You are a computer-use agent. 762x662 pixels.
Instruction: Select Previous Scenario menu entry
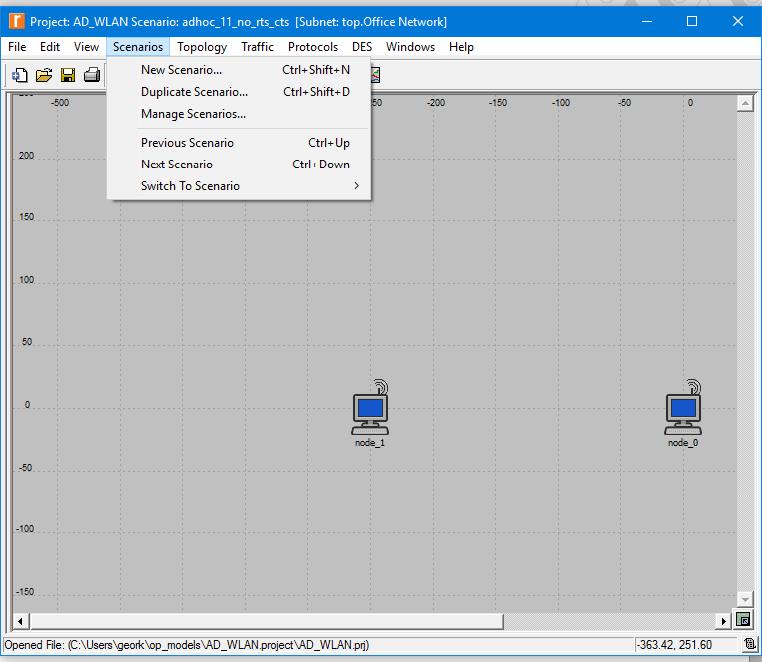239,143
